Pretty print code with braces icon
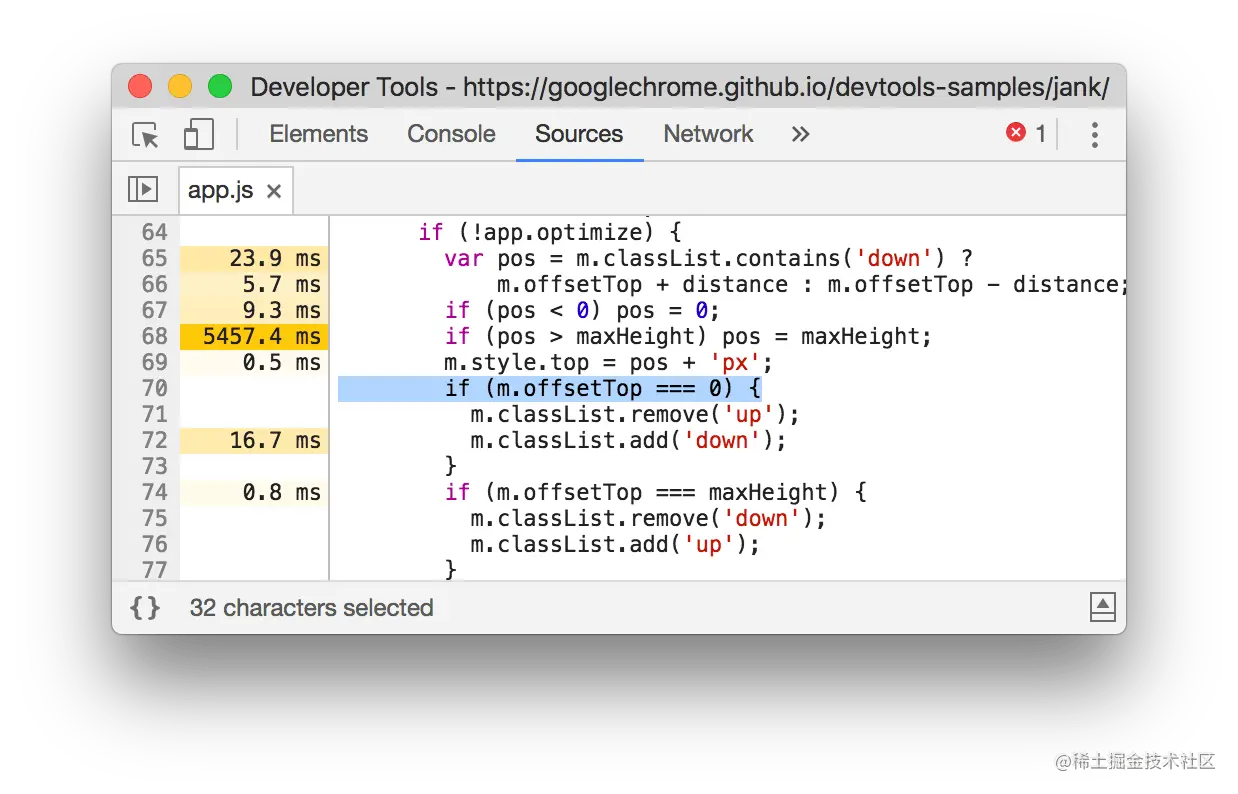 click(x=145, y=607)
